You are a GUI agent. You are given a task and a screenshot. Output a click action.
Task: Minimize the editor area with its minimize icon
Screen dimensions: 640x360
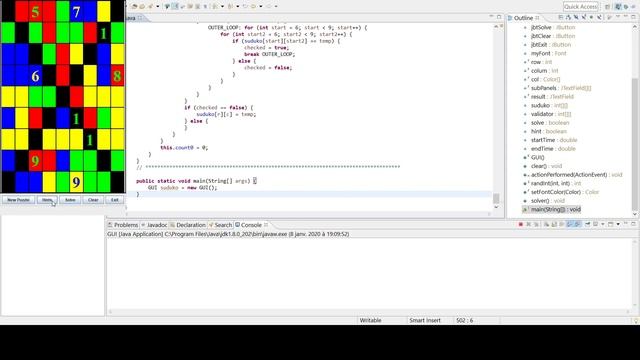pos(491,17)
